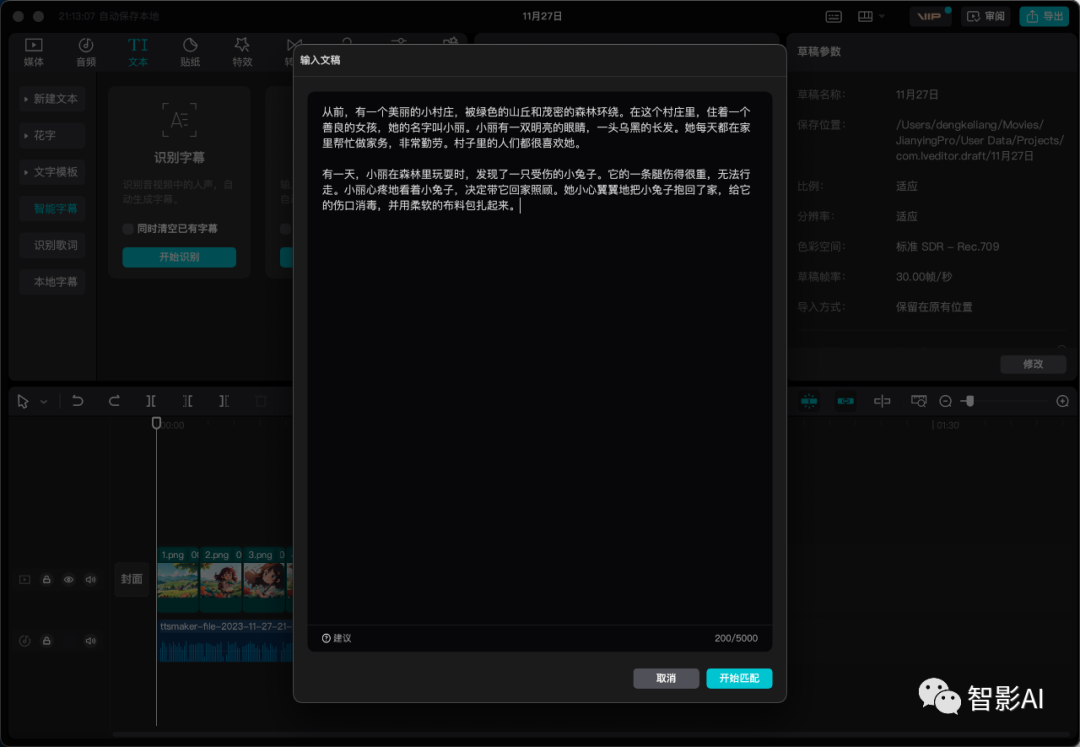Click the 审阅 review icon in the titlebar
1080x747 pixels.
(x=985, y=16)
